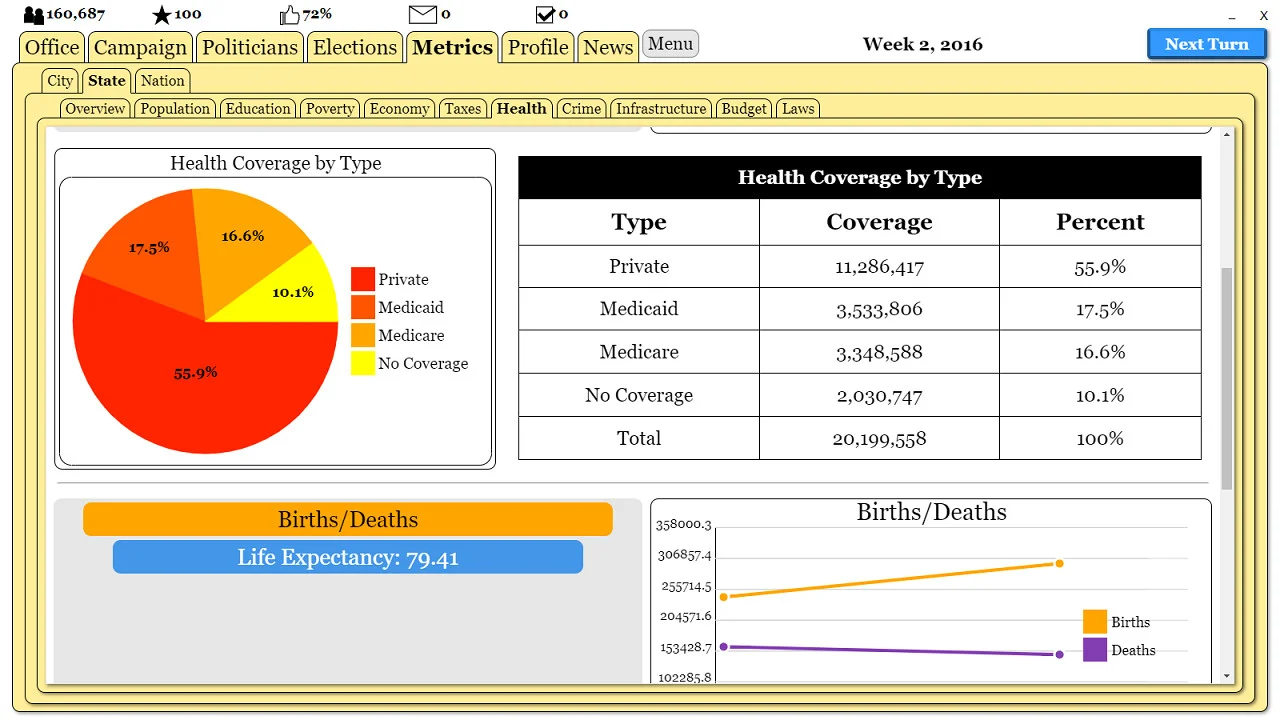Open the Crime sub-tab
The height and width of the screenshot is (720, 1280).
point(581,108)
